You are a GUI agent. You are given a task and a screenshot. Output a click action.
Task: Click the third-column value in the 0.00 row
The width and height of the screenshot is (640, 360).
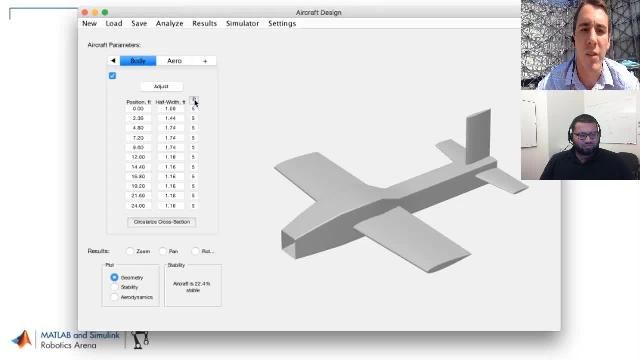[x=193, y=109]
